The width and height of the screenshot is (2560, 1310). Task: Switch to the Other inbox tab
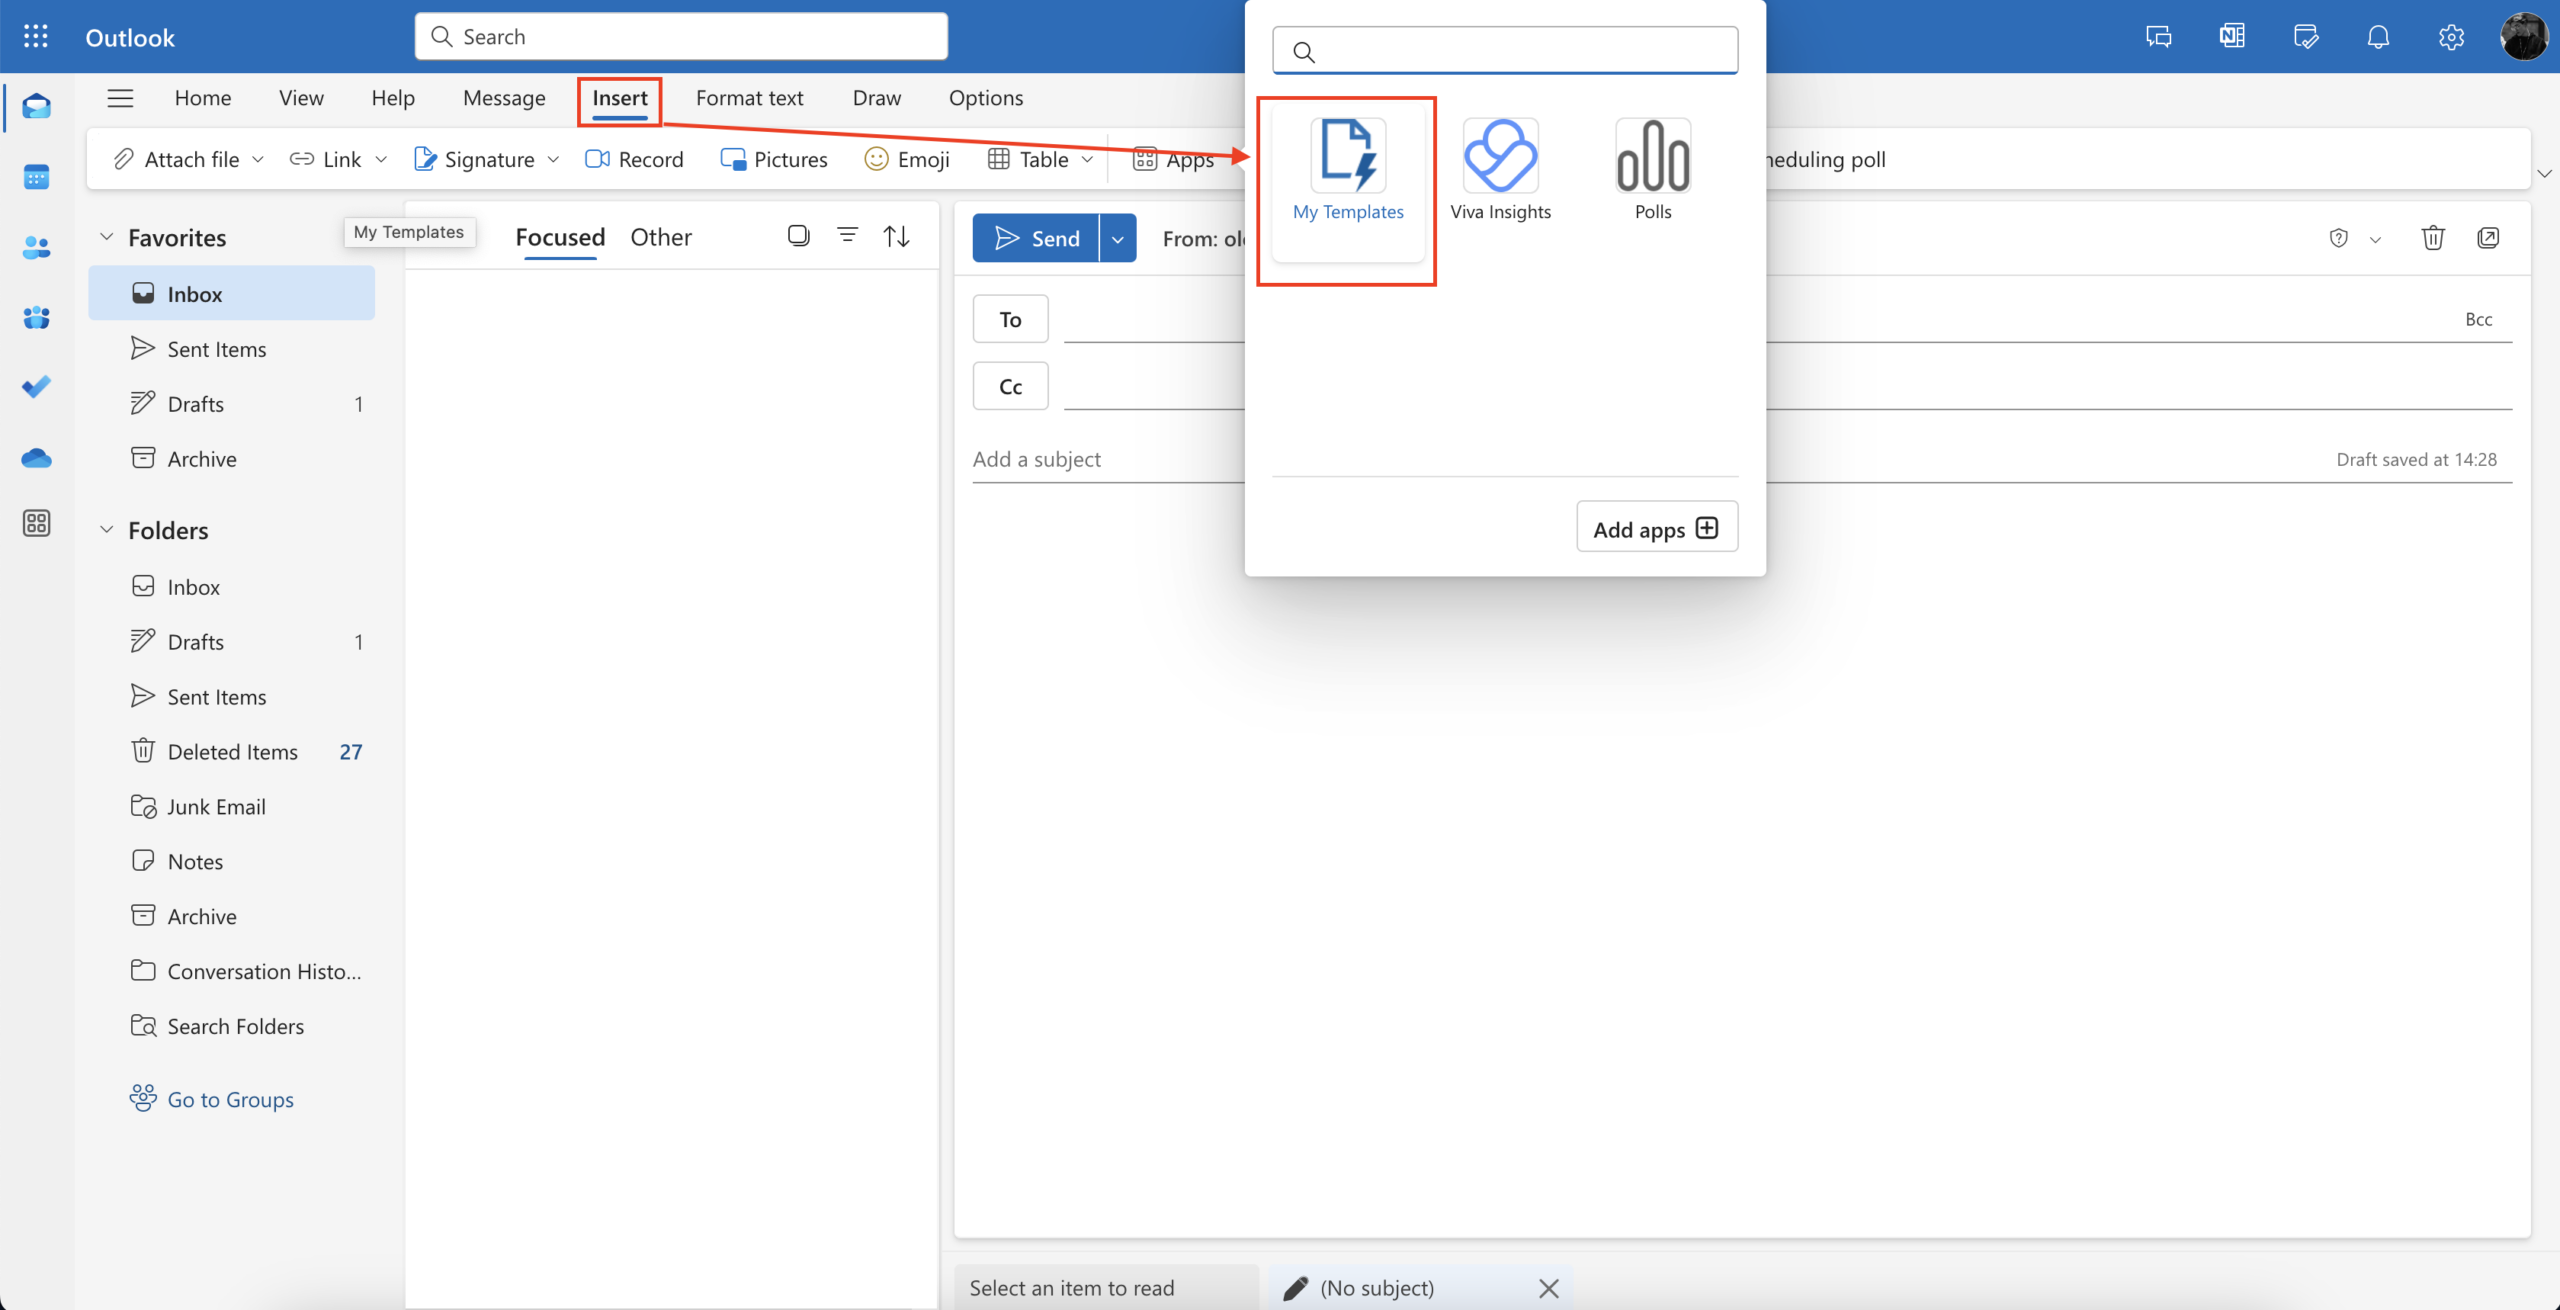pyautogui.click(x=660, y=237)
